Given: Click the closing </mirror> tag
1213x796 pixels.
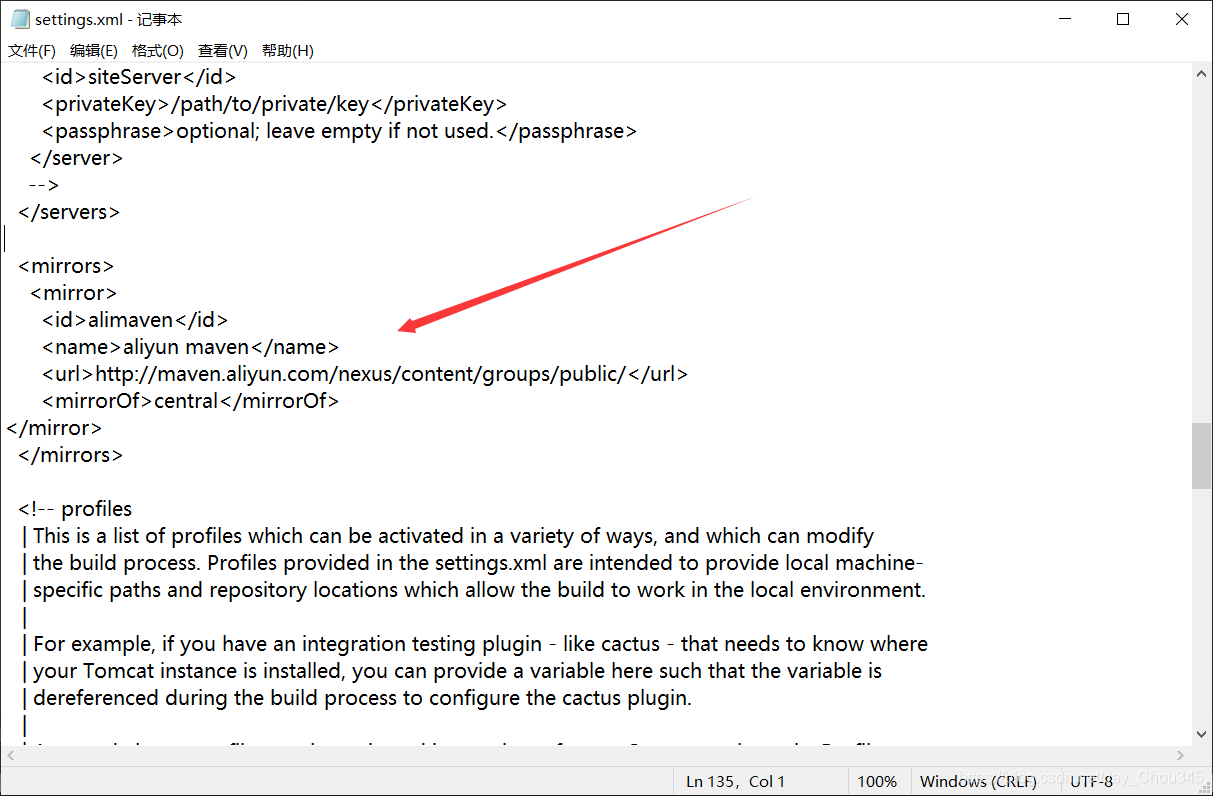Looking at the screenshot, I should (x=54, y=428).
